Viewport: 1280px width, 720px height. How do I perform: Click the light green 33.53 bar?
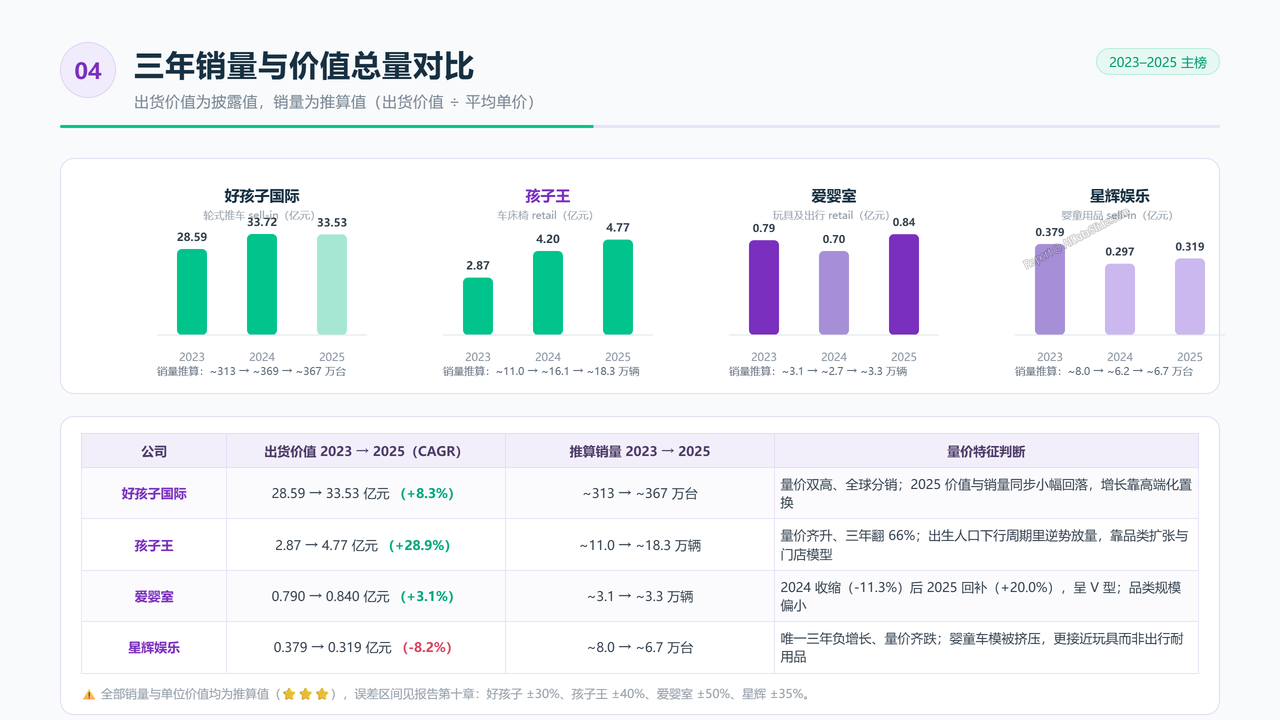(332, 285)
